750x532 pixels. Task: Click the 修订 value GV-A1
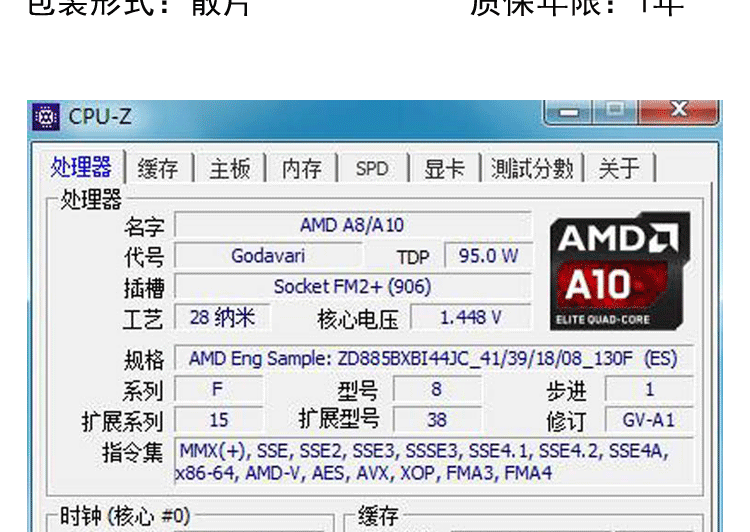pos(649,420)
